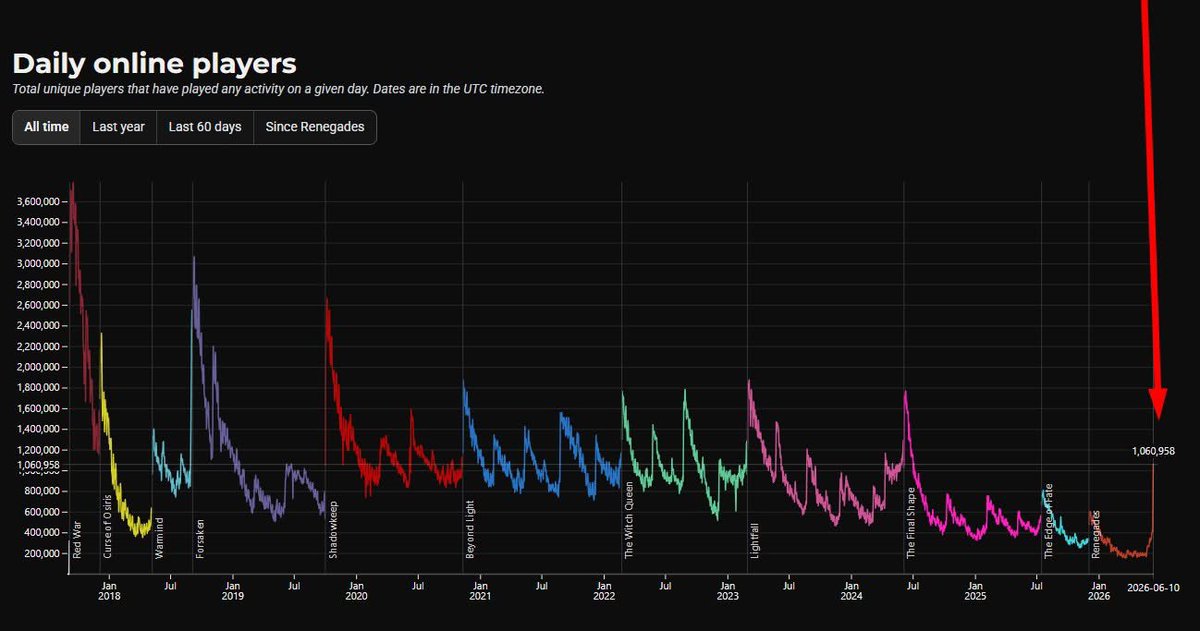Screen dimensions: 1200x631
Task: Click the Jan 2020 x-axis label
Action: pyautogui.click(x=356, y=590)
